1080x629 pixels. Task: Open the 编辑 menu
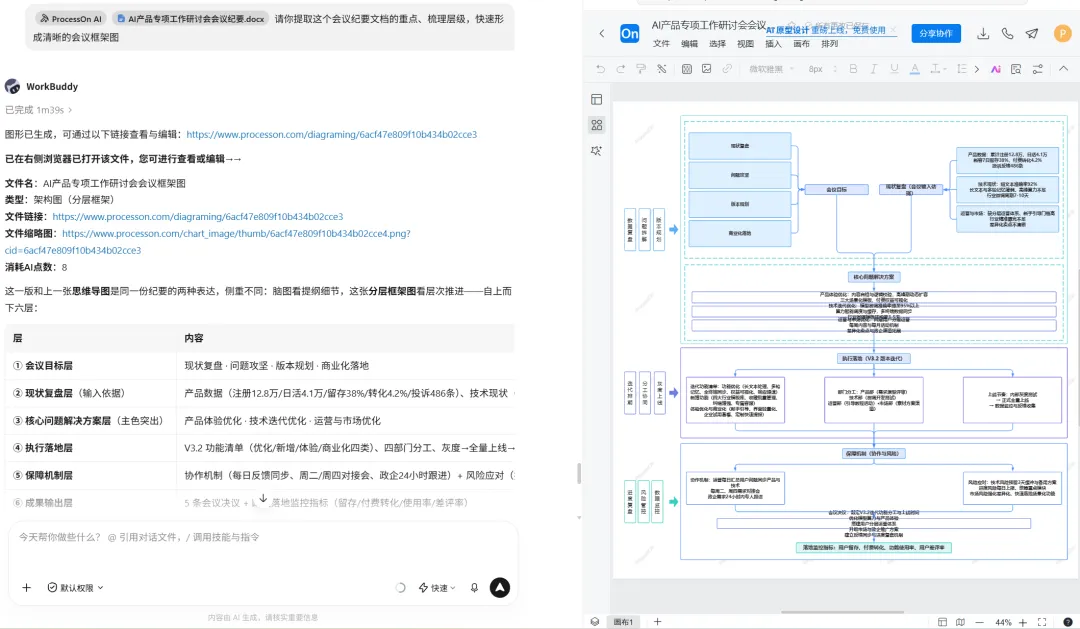[x=689, y=43]
